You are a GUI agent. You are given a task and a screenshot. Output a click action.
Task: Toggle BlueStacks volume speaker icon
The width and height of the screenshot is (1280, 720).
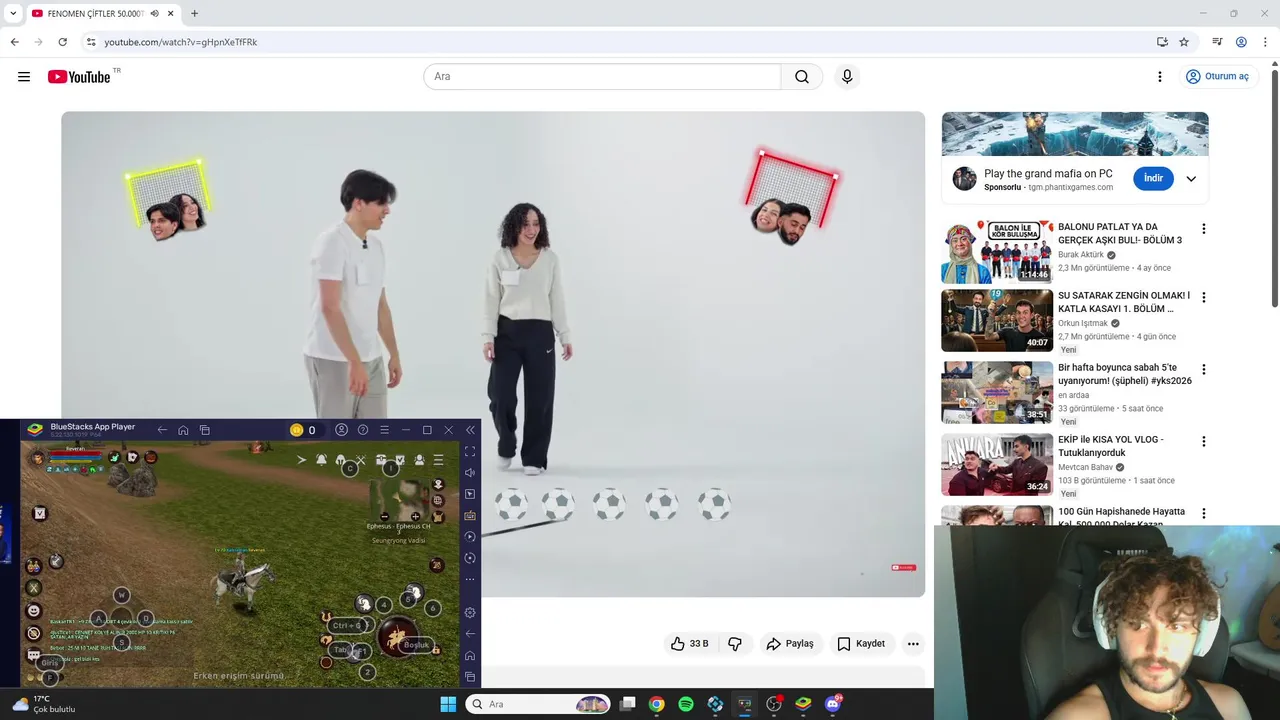pos(470,473)
